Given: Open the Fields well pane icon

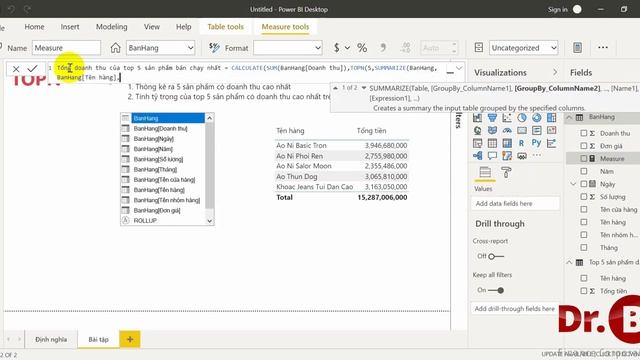Looking at the screenshot, I should (x=485, y=173).
